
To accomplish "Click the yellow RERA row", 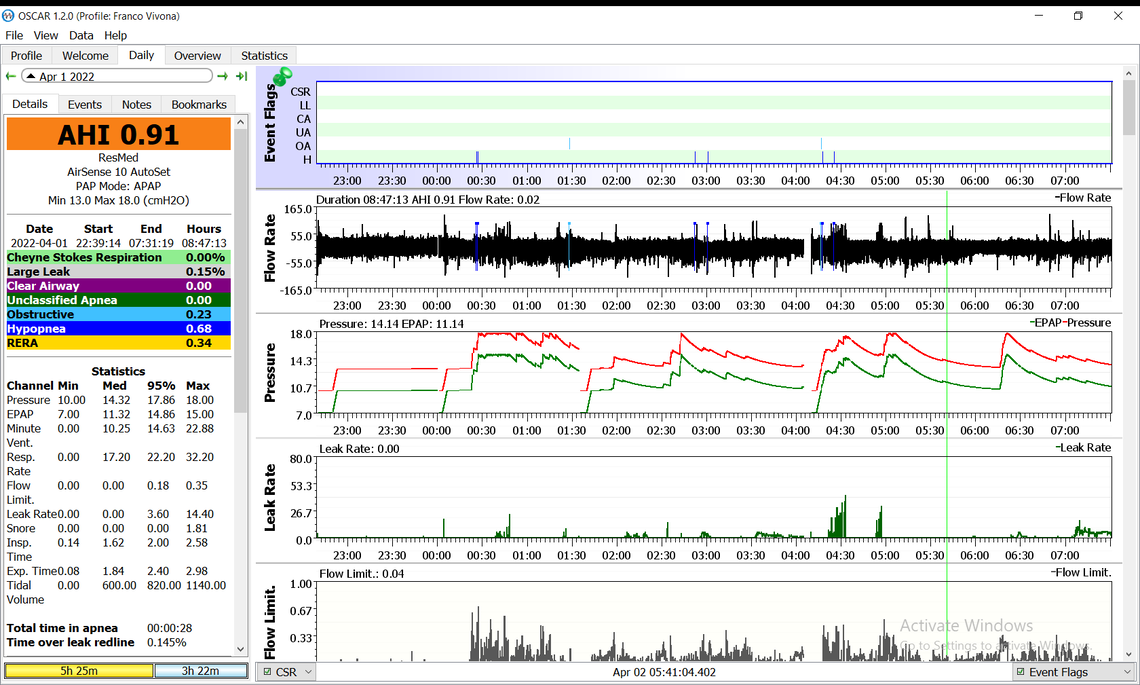I will point(119,343).
